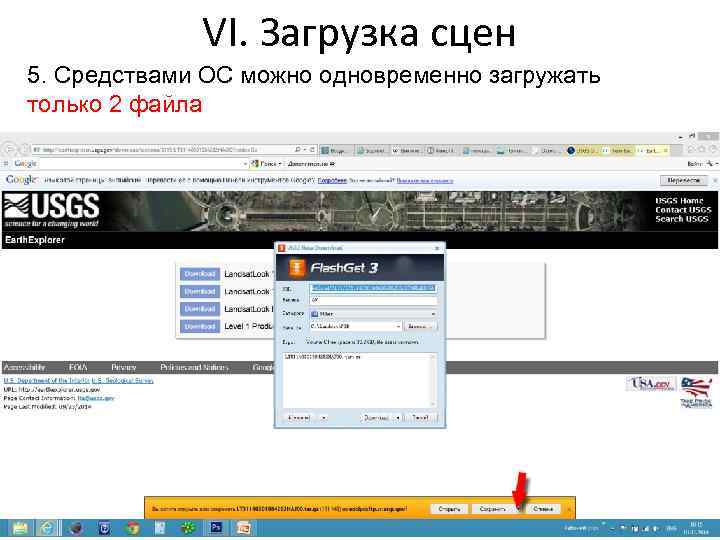Open Policies and Notices footer item
Viewport: 720px width, 540px height.
(x=194, y=367)
